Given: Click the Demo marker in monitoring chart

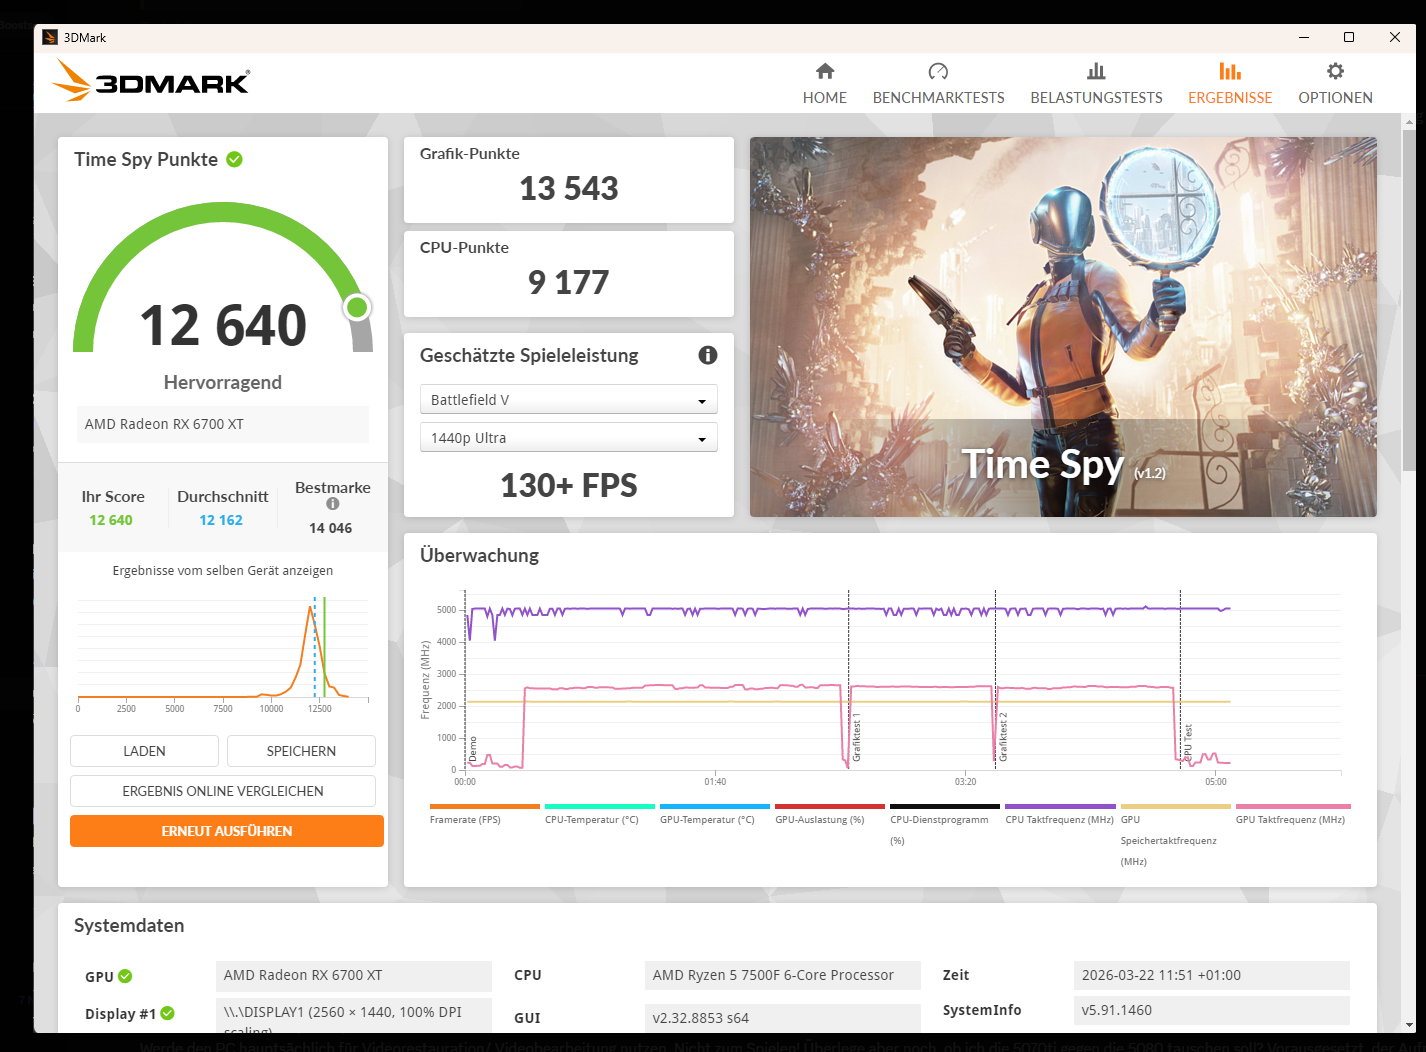Looking at the screenshot, I should click(x=473, y=751).
